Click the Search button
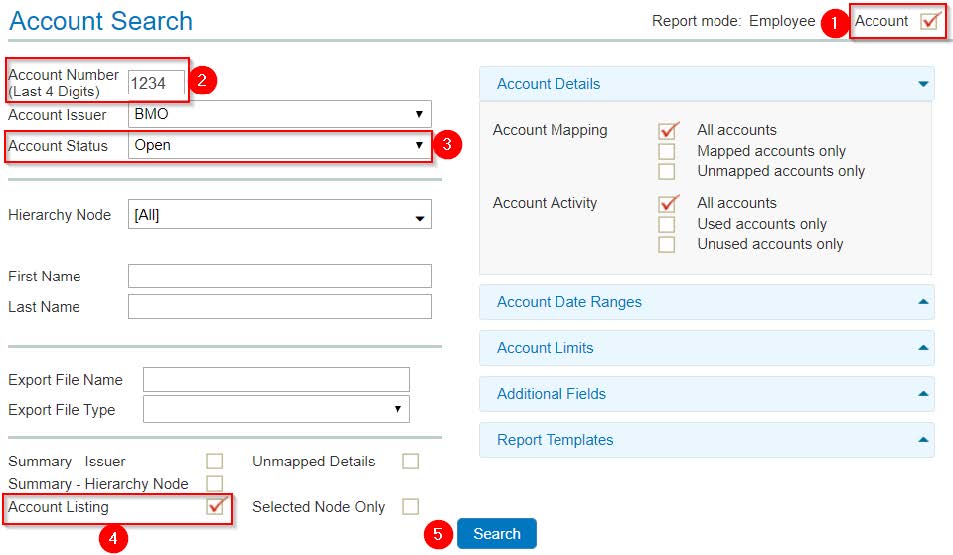The height and width of the screenshot is (555, 953). click(x=497, y=534)
